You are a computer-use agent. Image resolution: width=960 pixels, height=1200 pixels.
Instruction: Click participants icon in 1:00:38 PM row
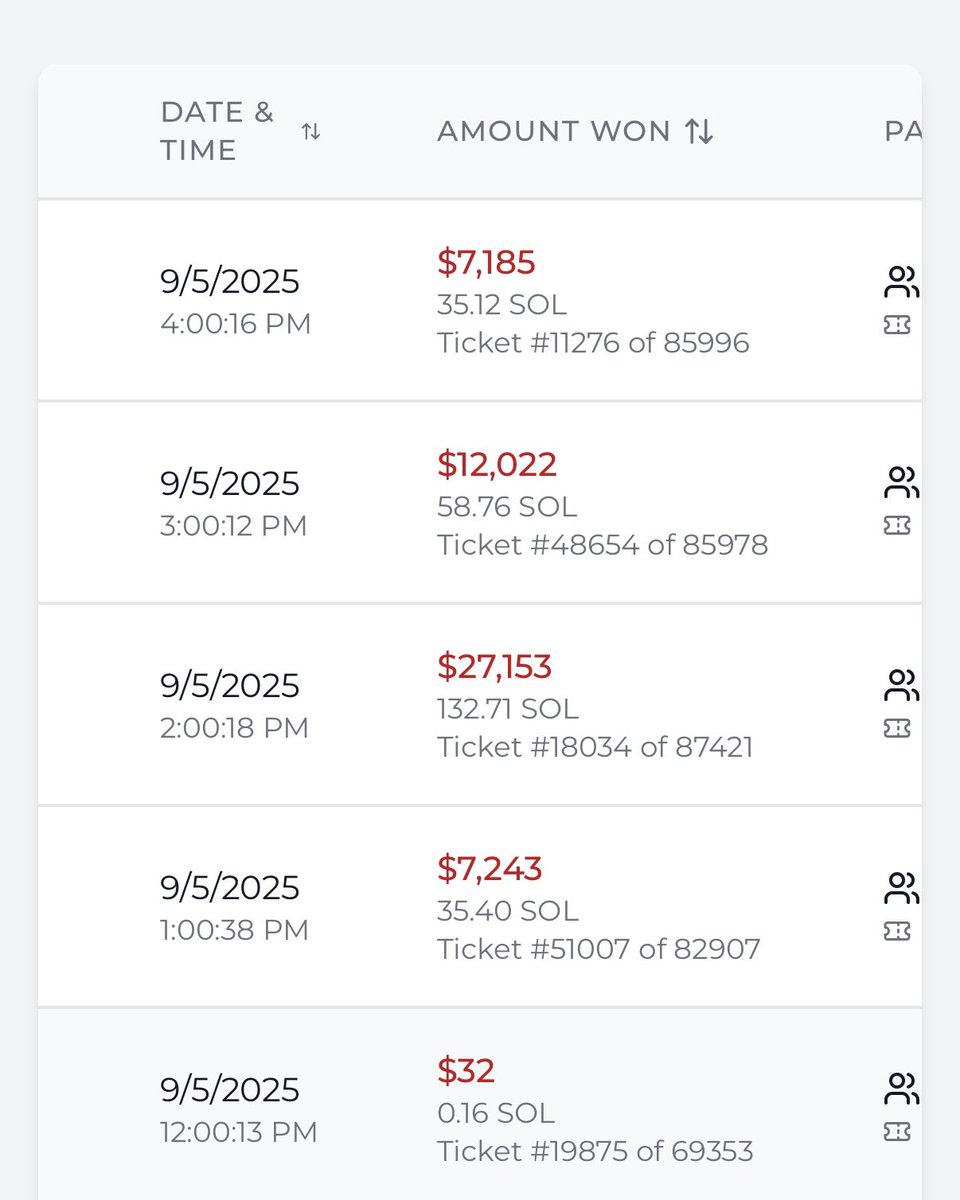901,887
